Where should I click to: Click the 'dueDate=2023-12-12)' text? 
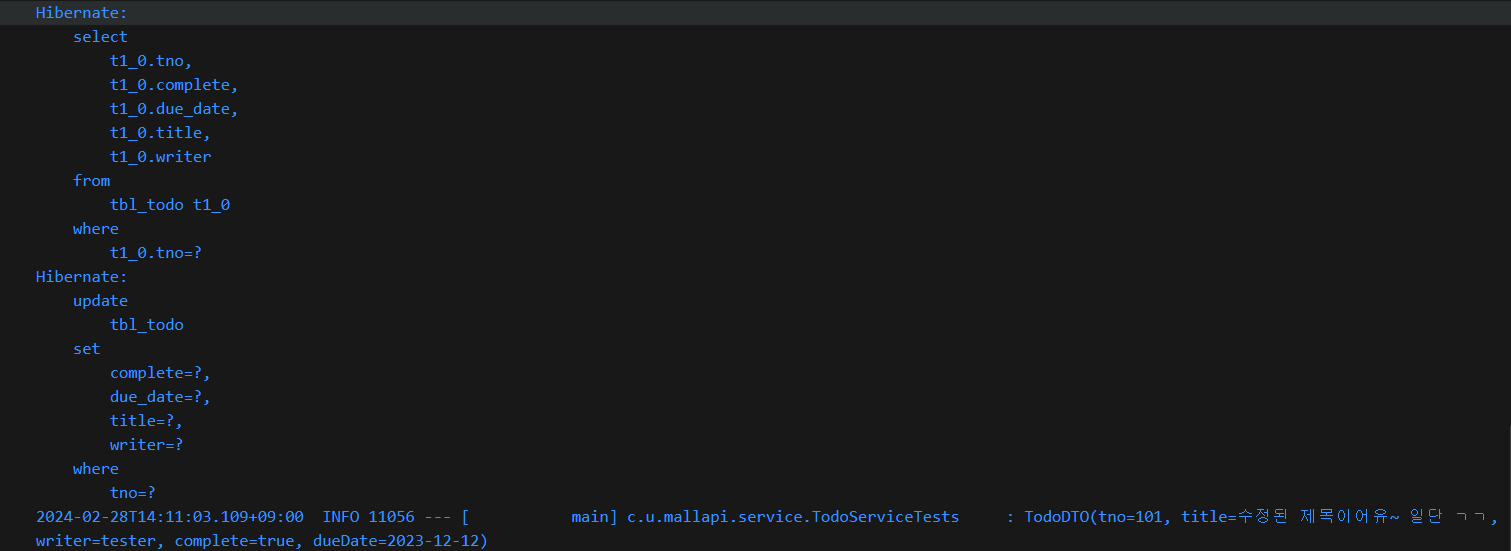(x=400, y=541)
